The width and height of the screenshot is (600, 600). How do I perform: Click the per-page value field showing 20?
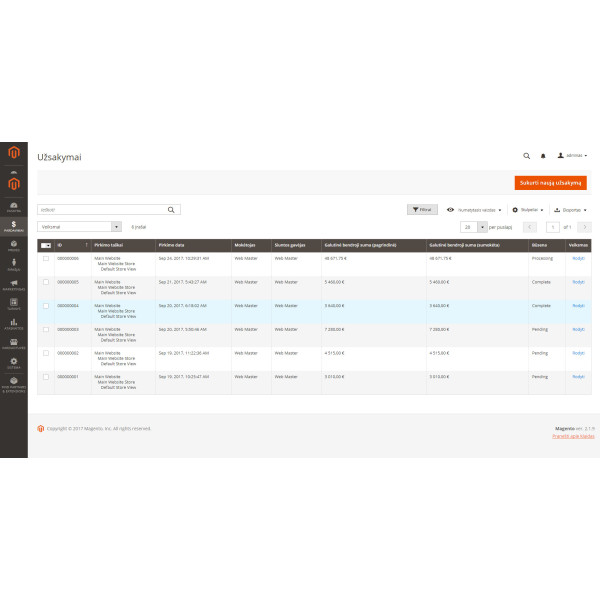tap(469, 227)
